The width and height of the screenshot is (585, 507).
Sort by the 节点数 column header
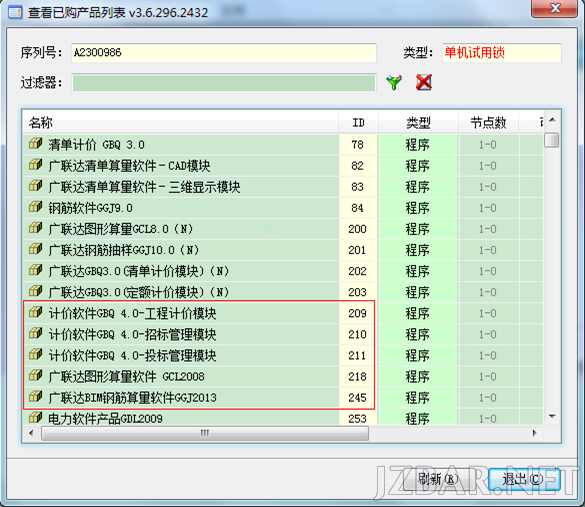click(x=488, y=122)
